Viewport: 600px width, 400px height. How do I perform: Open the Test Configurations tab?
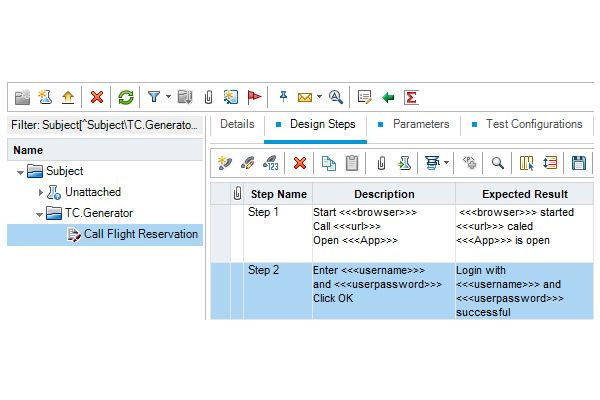coord(533,125)
